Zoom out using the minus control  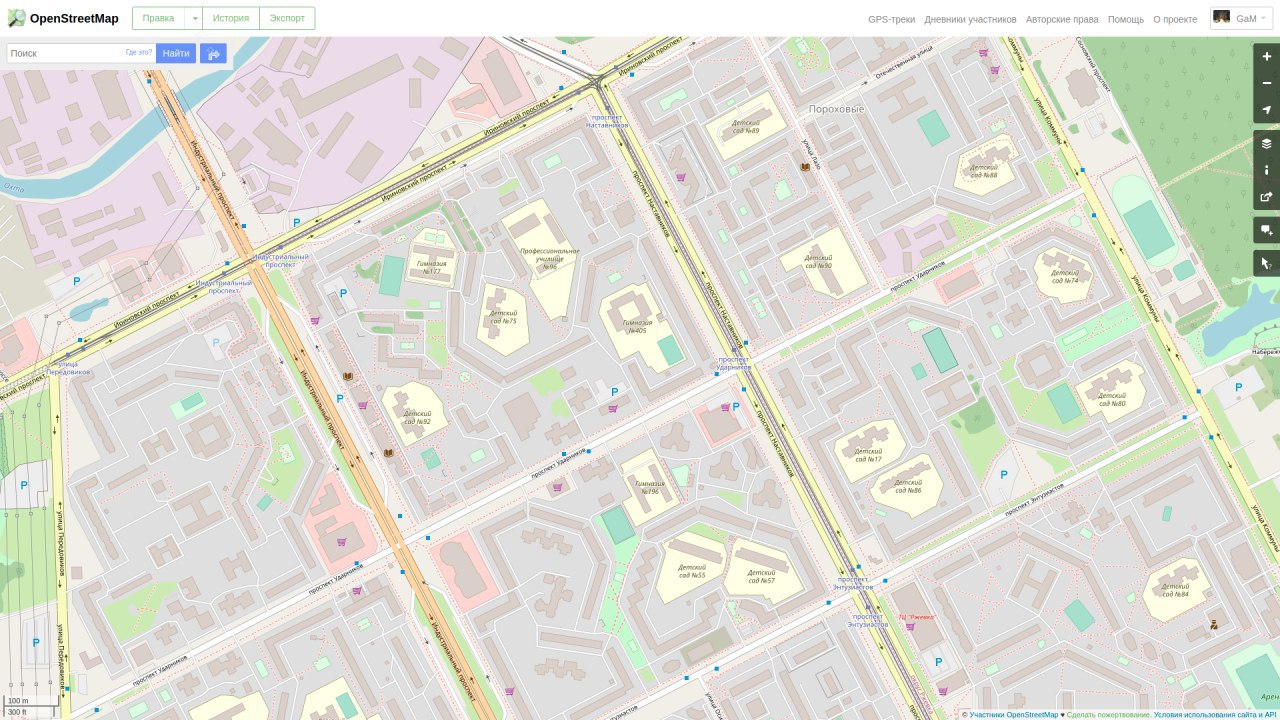[x=1266, y=83]
